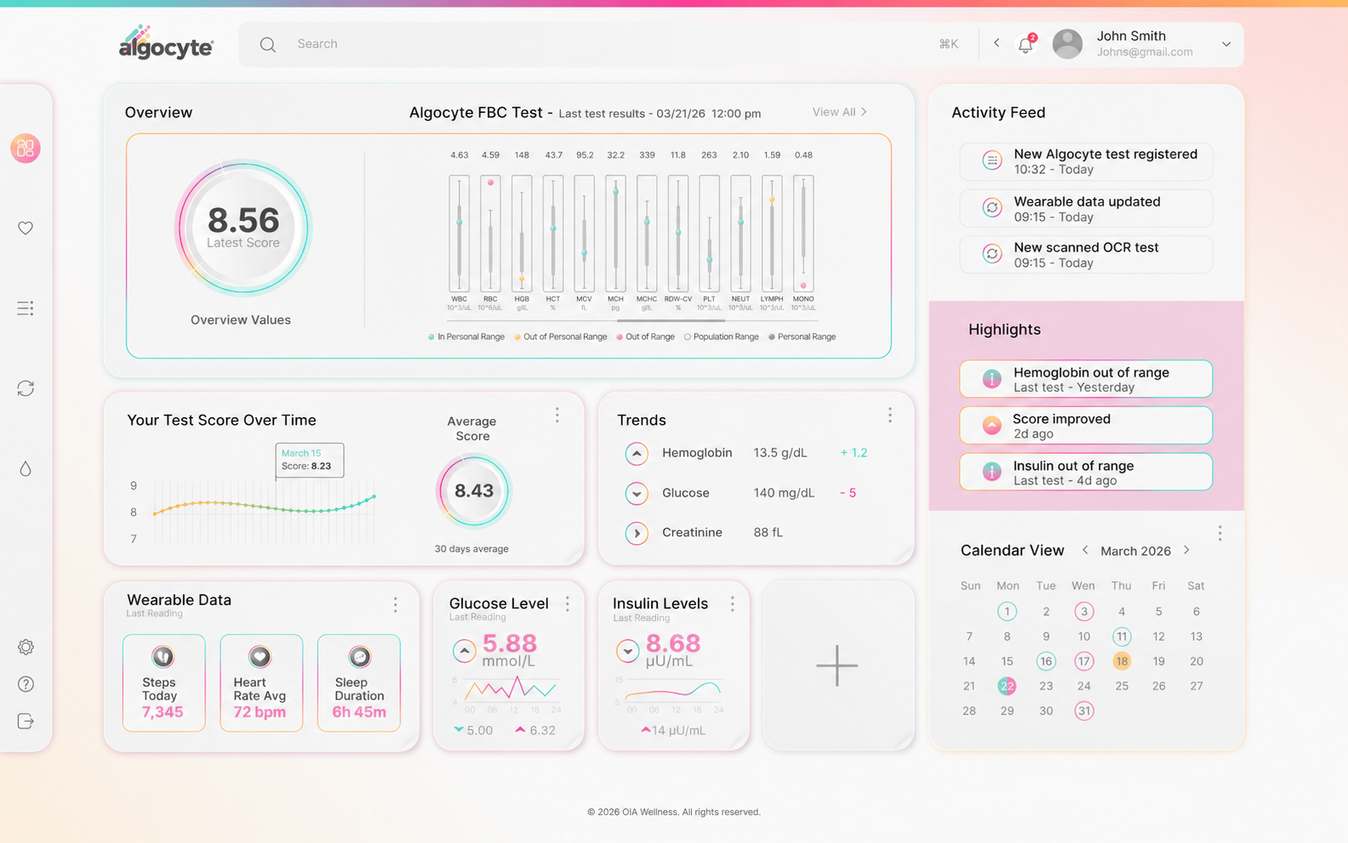
Task: Expand the Glucose trend arrow toggle
Action: (636, 493)
